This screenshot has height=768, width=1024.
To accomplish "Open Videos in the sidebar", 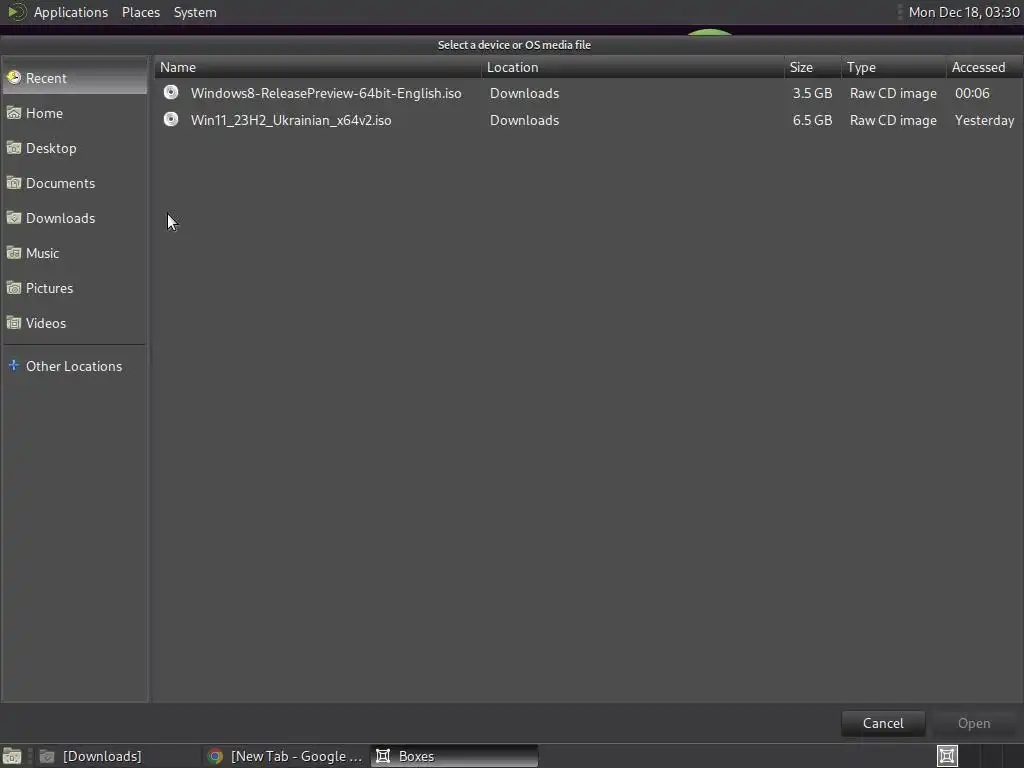I will [x=74, y=323].
